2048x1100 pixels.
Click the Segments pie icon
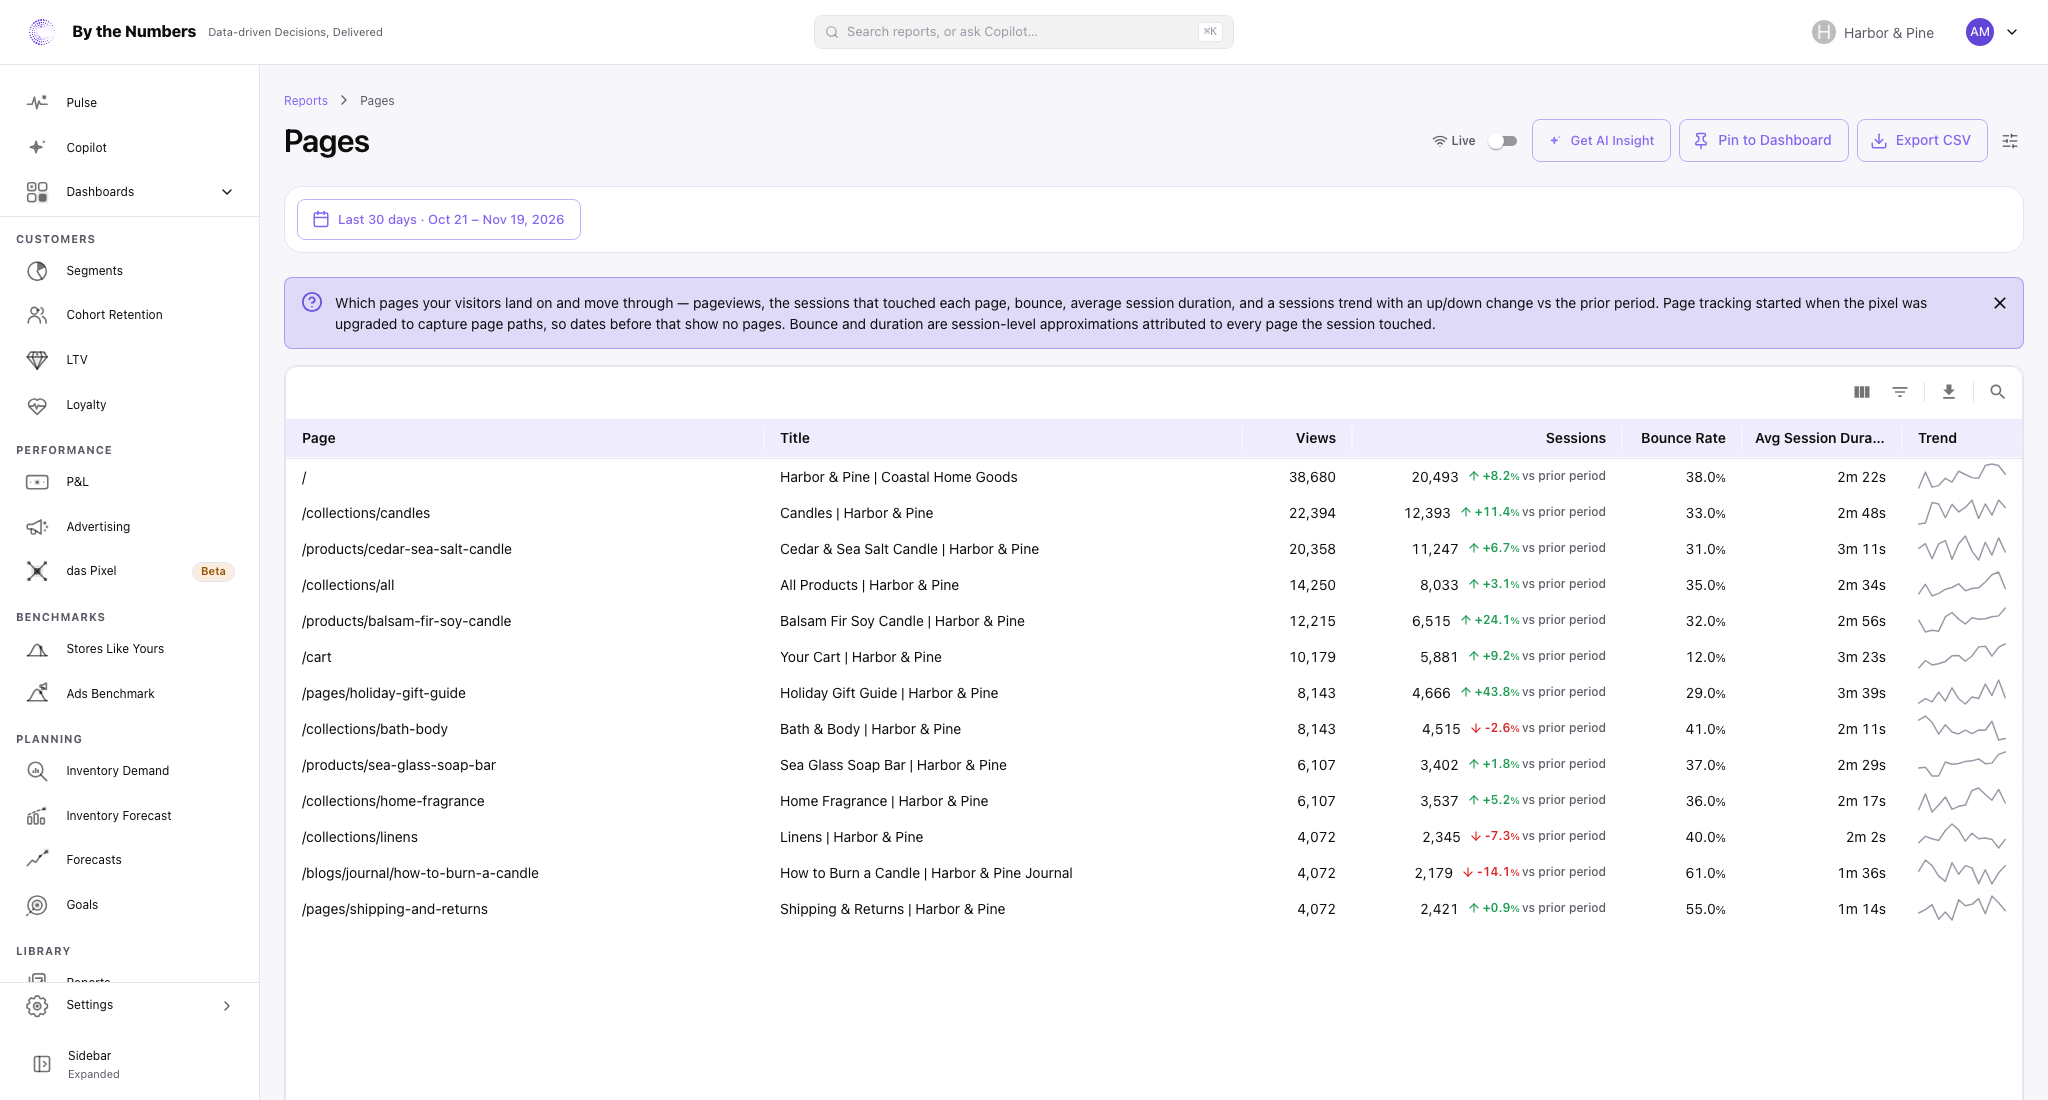(37, 271)
